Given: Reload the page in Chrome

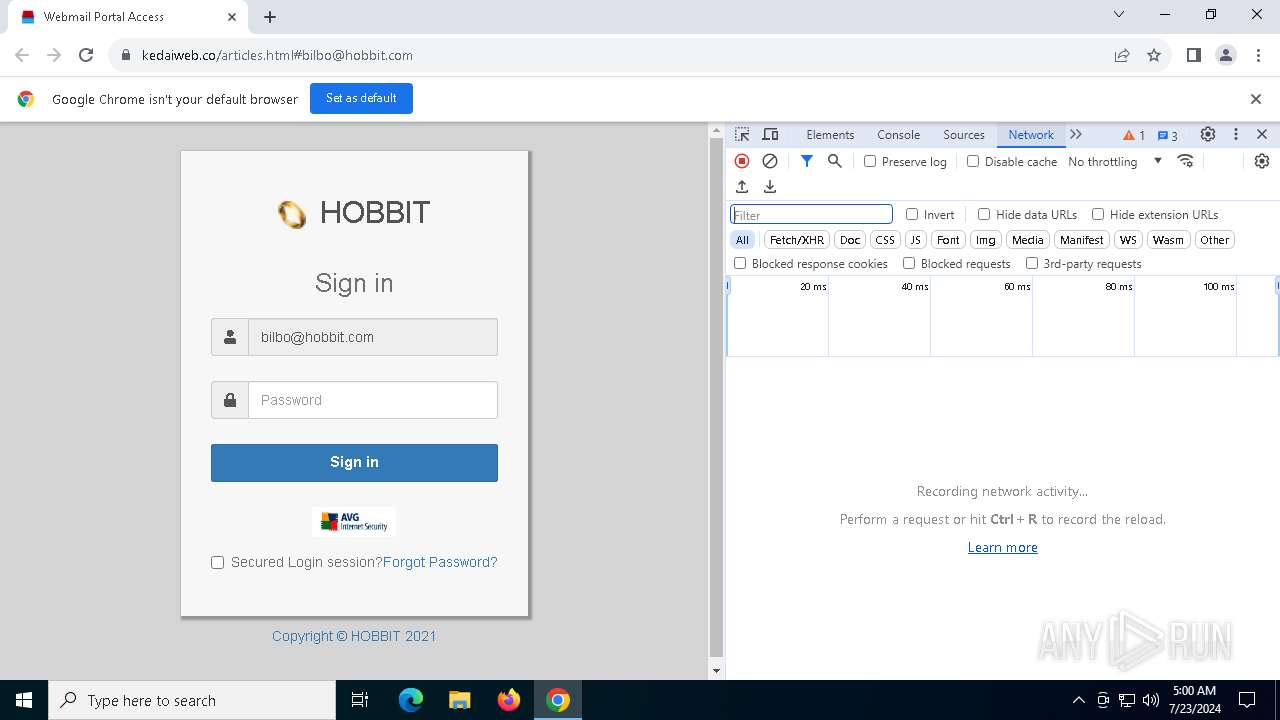Looking at the screenshot, I should (x=86, y=55).
